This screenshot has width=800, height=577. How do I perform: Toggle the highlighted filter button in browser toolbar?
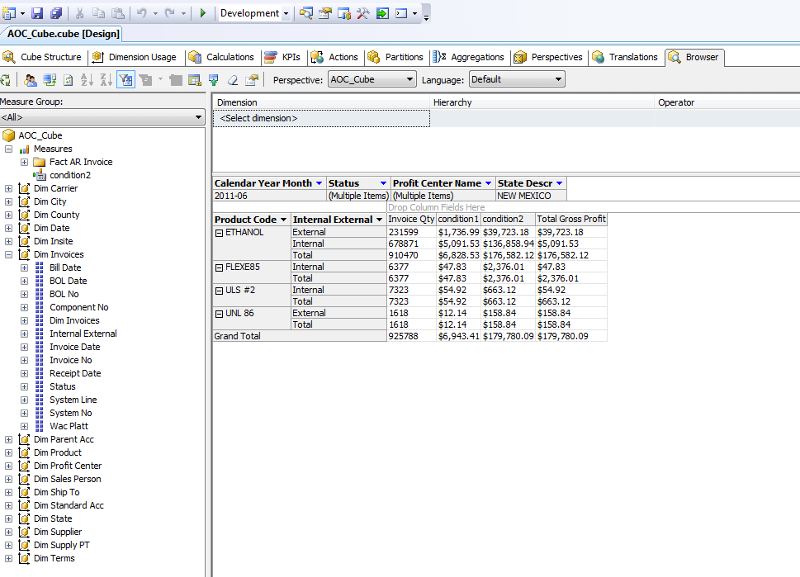(127, 80)
